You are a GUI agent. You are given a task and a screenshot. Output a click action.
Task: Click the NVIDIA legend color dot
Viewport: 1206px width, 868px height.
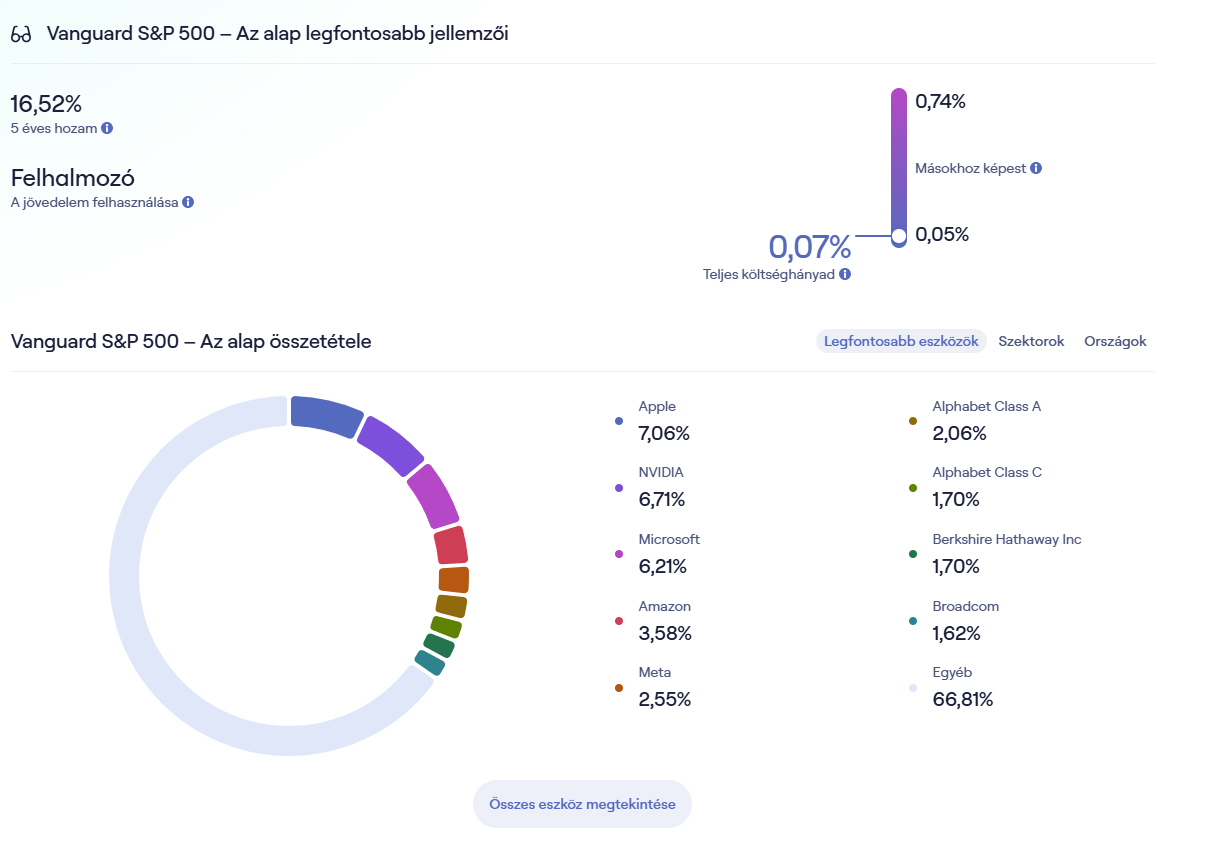click(619, 488)
